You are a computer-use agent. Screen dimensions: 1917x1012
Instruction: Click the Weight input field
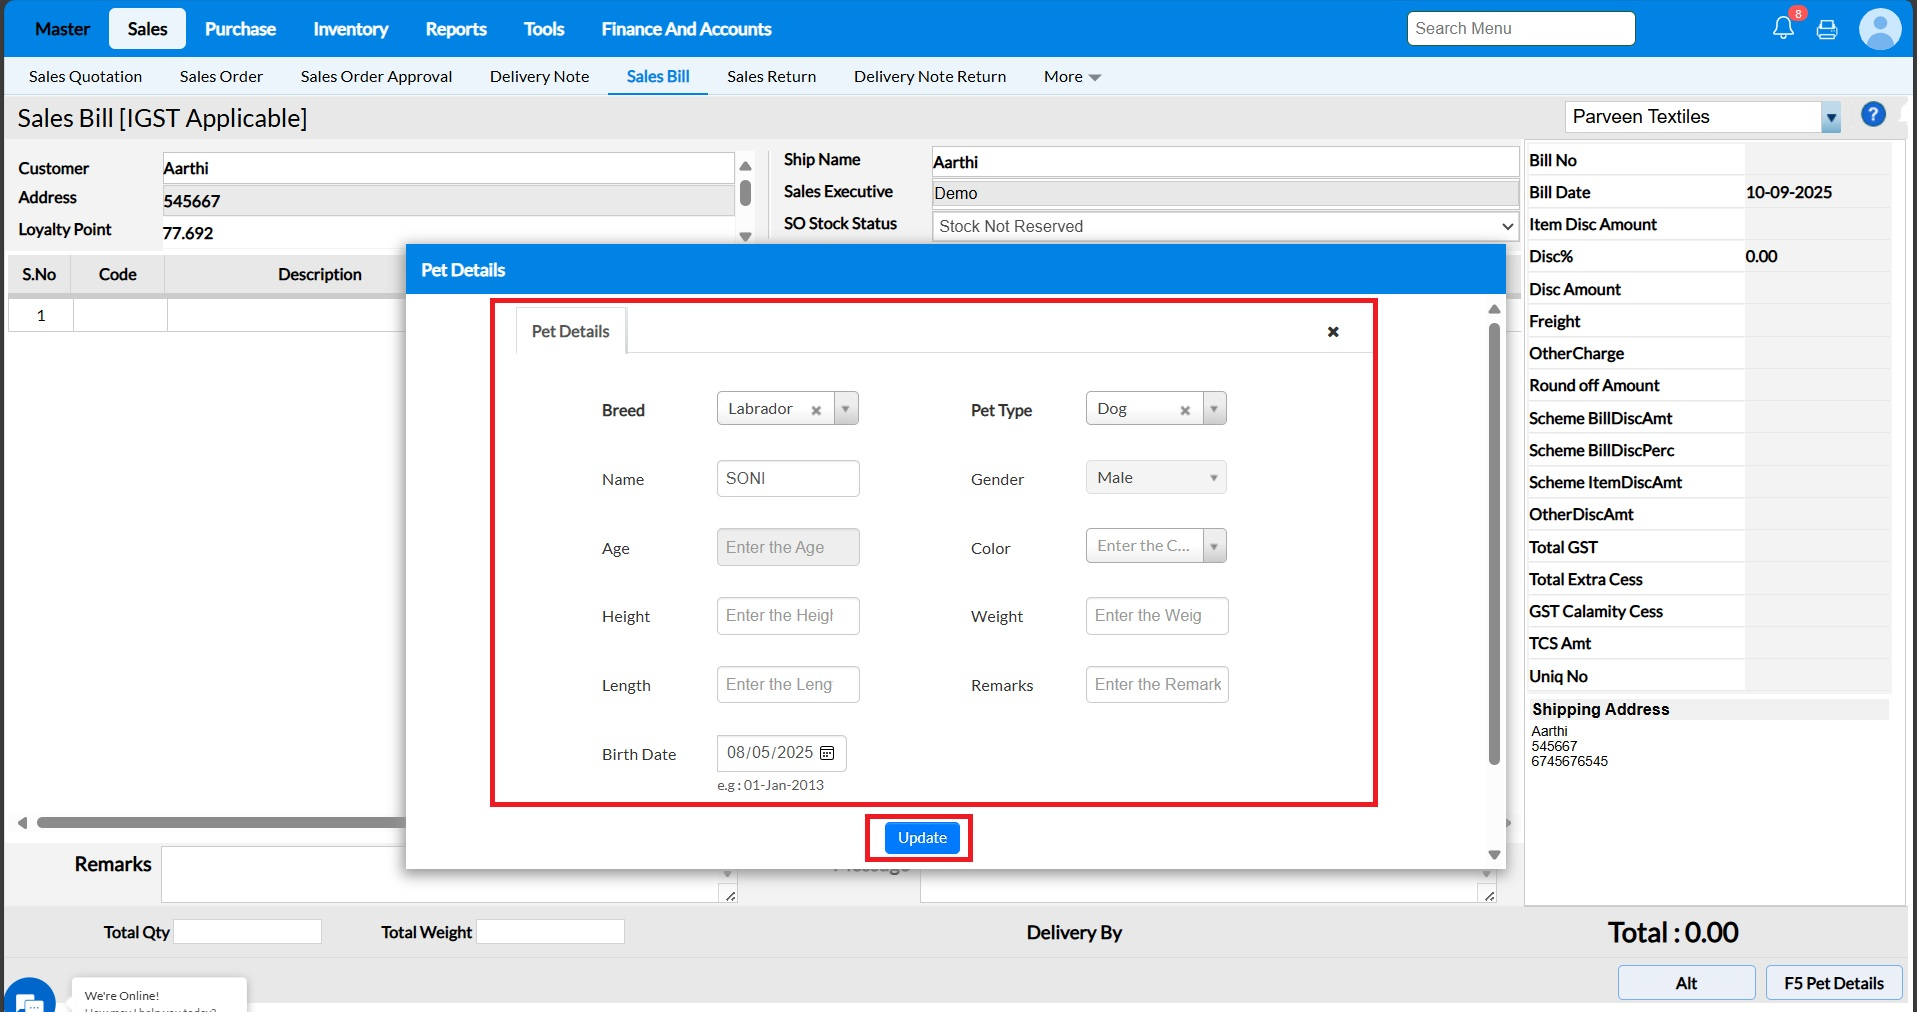(x=1157, y=615)
